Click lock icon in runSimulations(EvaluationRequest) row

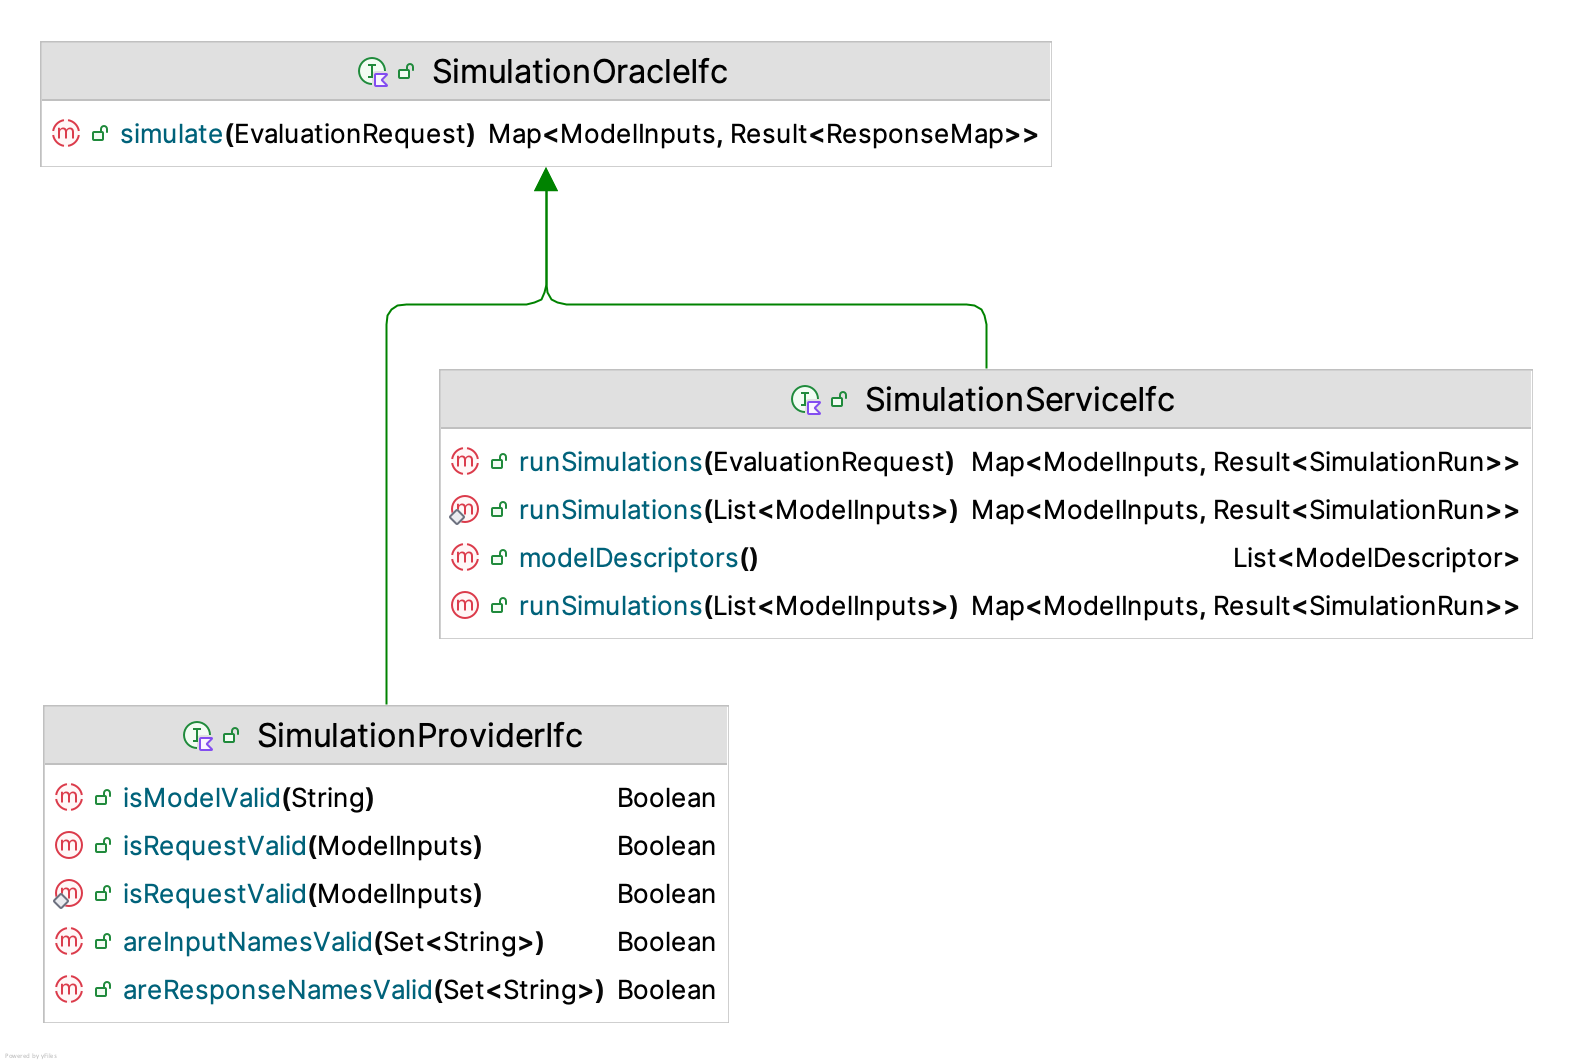point(499,462)
